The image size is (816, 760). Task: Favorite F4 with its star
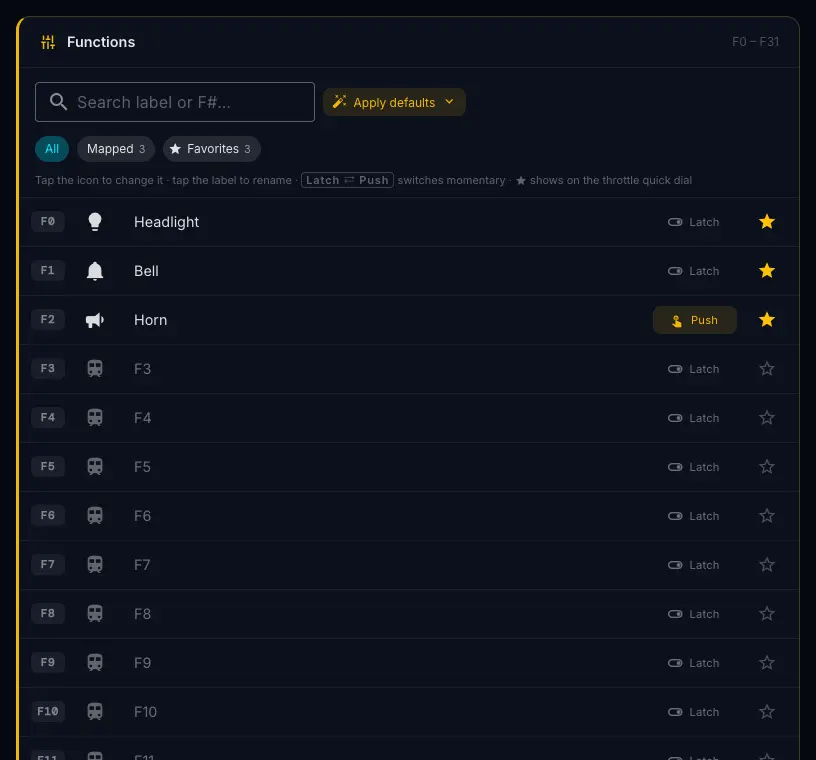click(767, 417)
